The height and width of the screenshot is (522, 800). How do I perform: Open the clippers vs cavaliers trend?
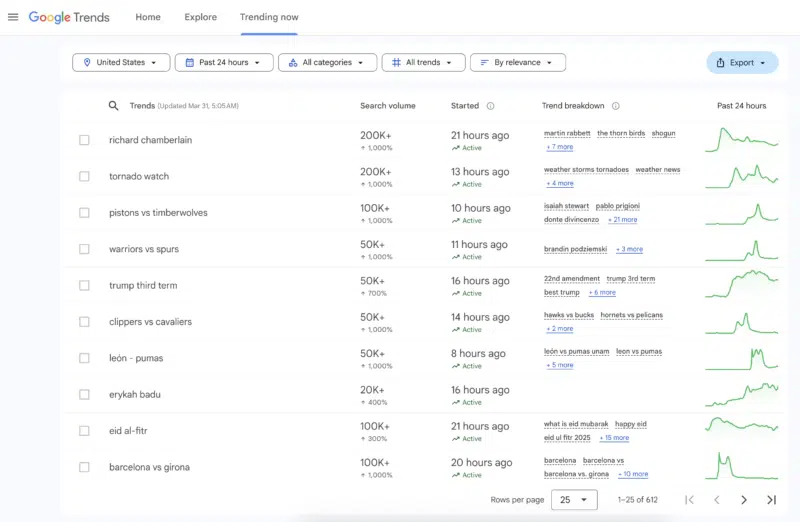click(x=150, y=322)
